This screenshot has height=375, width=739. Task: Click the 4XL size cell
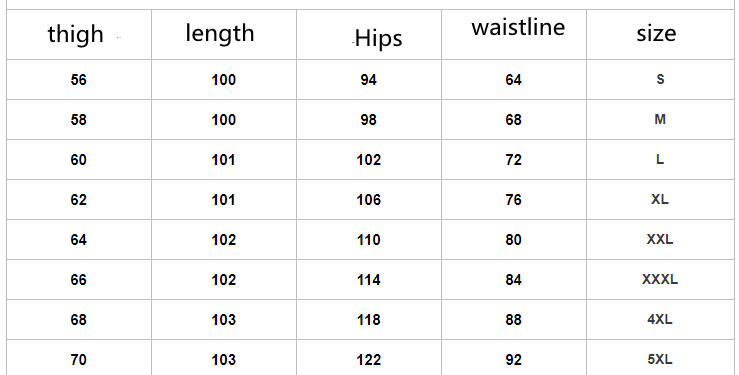coord(660,320)
